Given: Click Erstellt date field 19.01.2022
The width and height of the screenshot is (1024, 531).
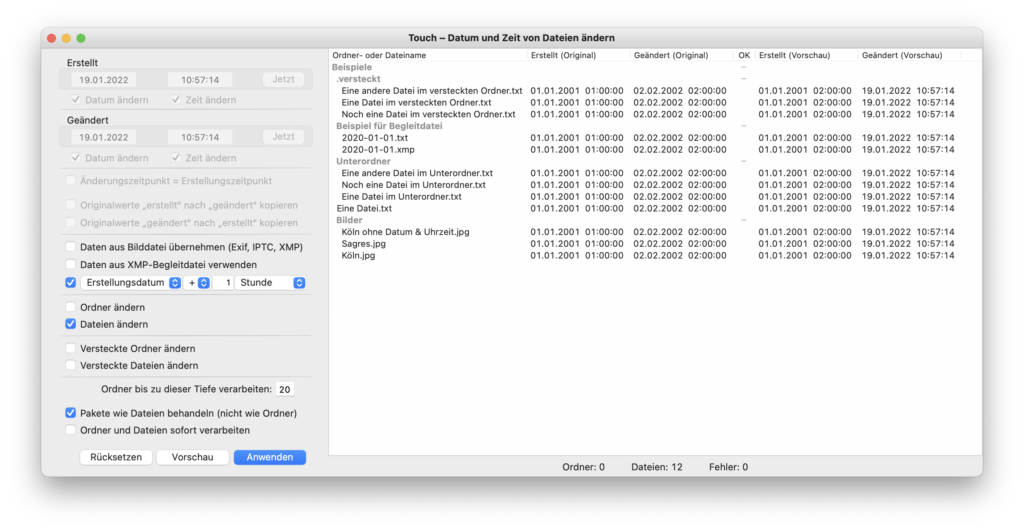Looking at the screenshot, I should 104,80.
